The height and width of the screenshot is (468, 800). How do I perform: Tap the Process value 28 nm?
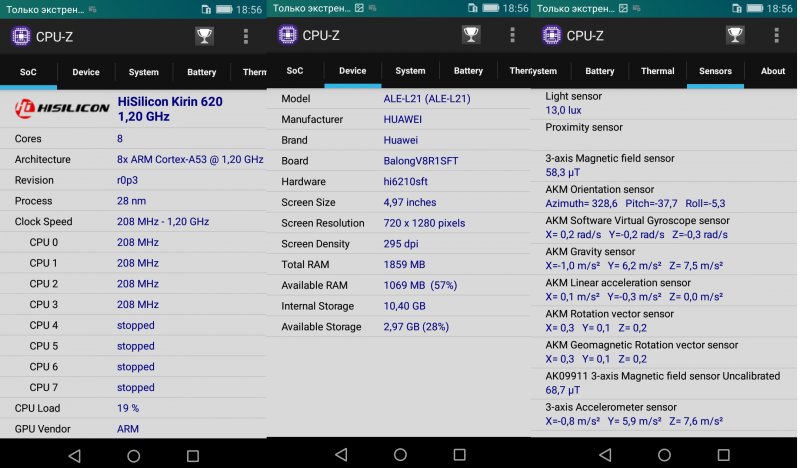pyautogui.click(x=132, y=201)
